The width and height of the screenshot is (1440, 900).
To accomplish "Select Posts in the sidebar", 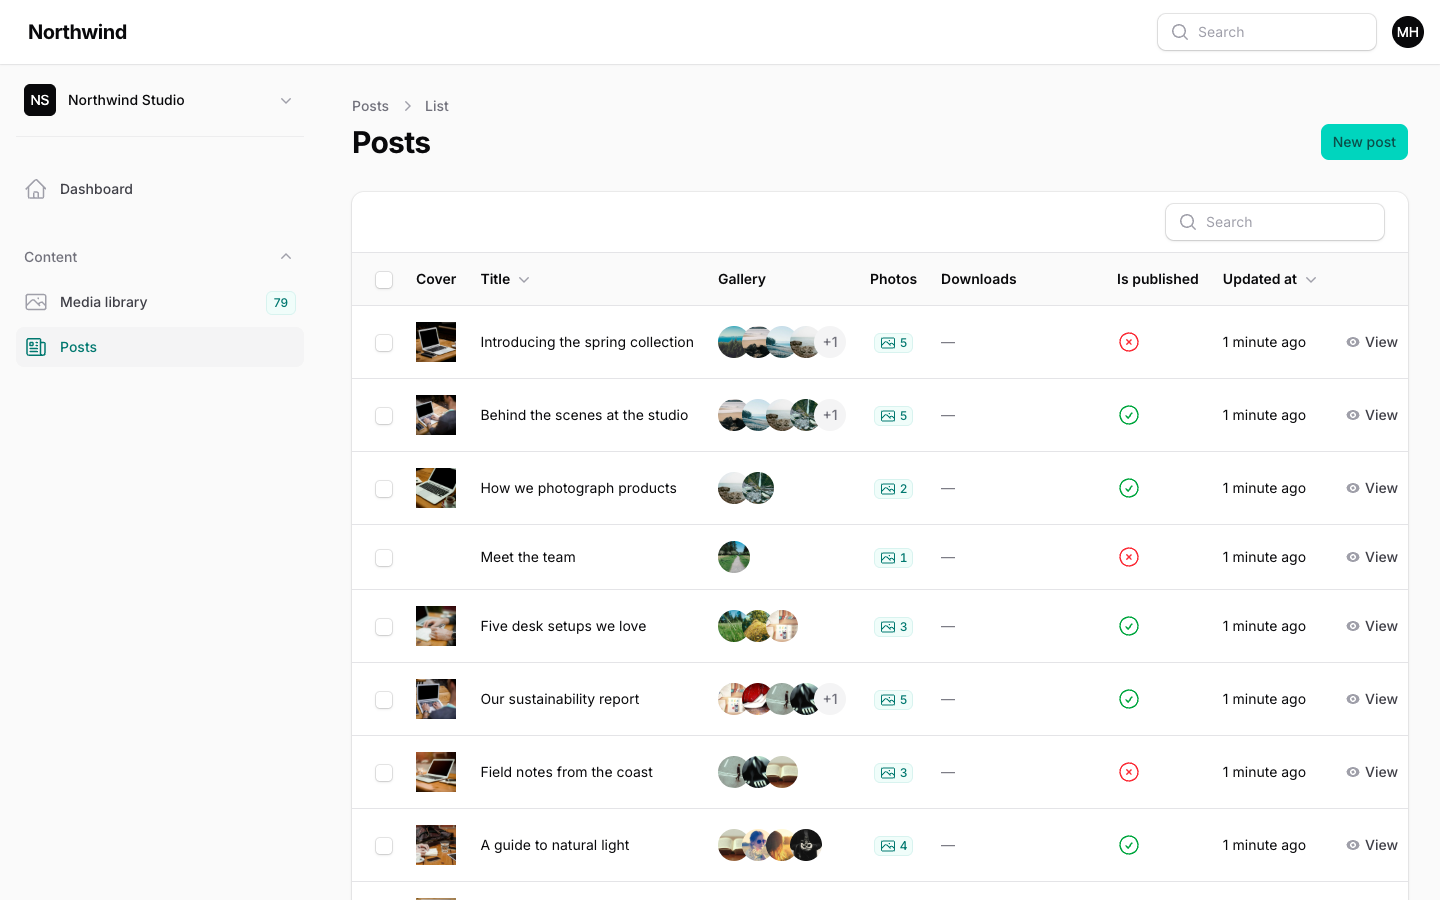I will click(x=160, y=347).
